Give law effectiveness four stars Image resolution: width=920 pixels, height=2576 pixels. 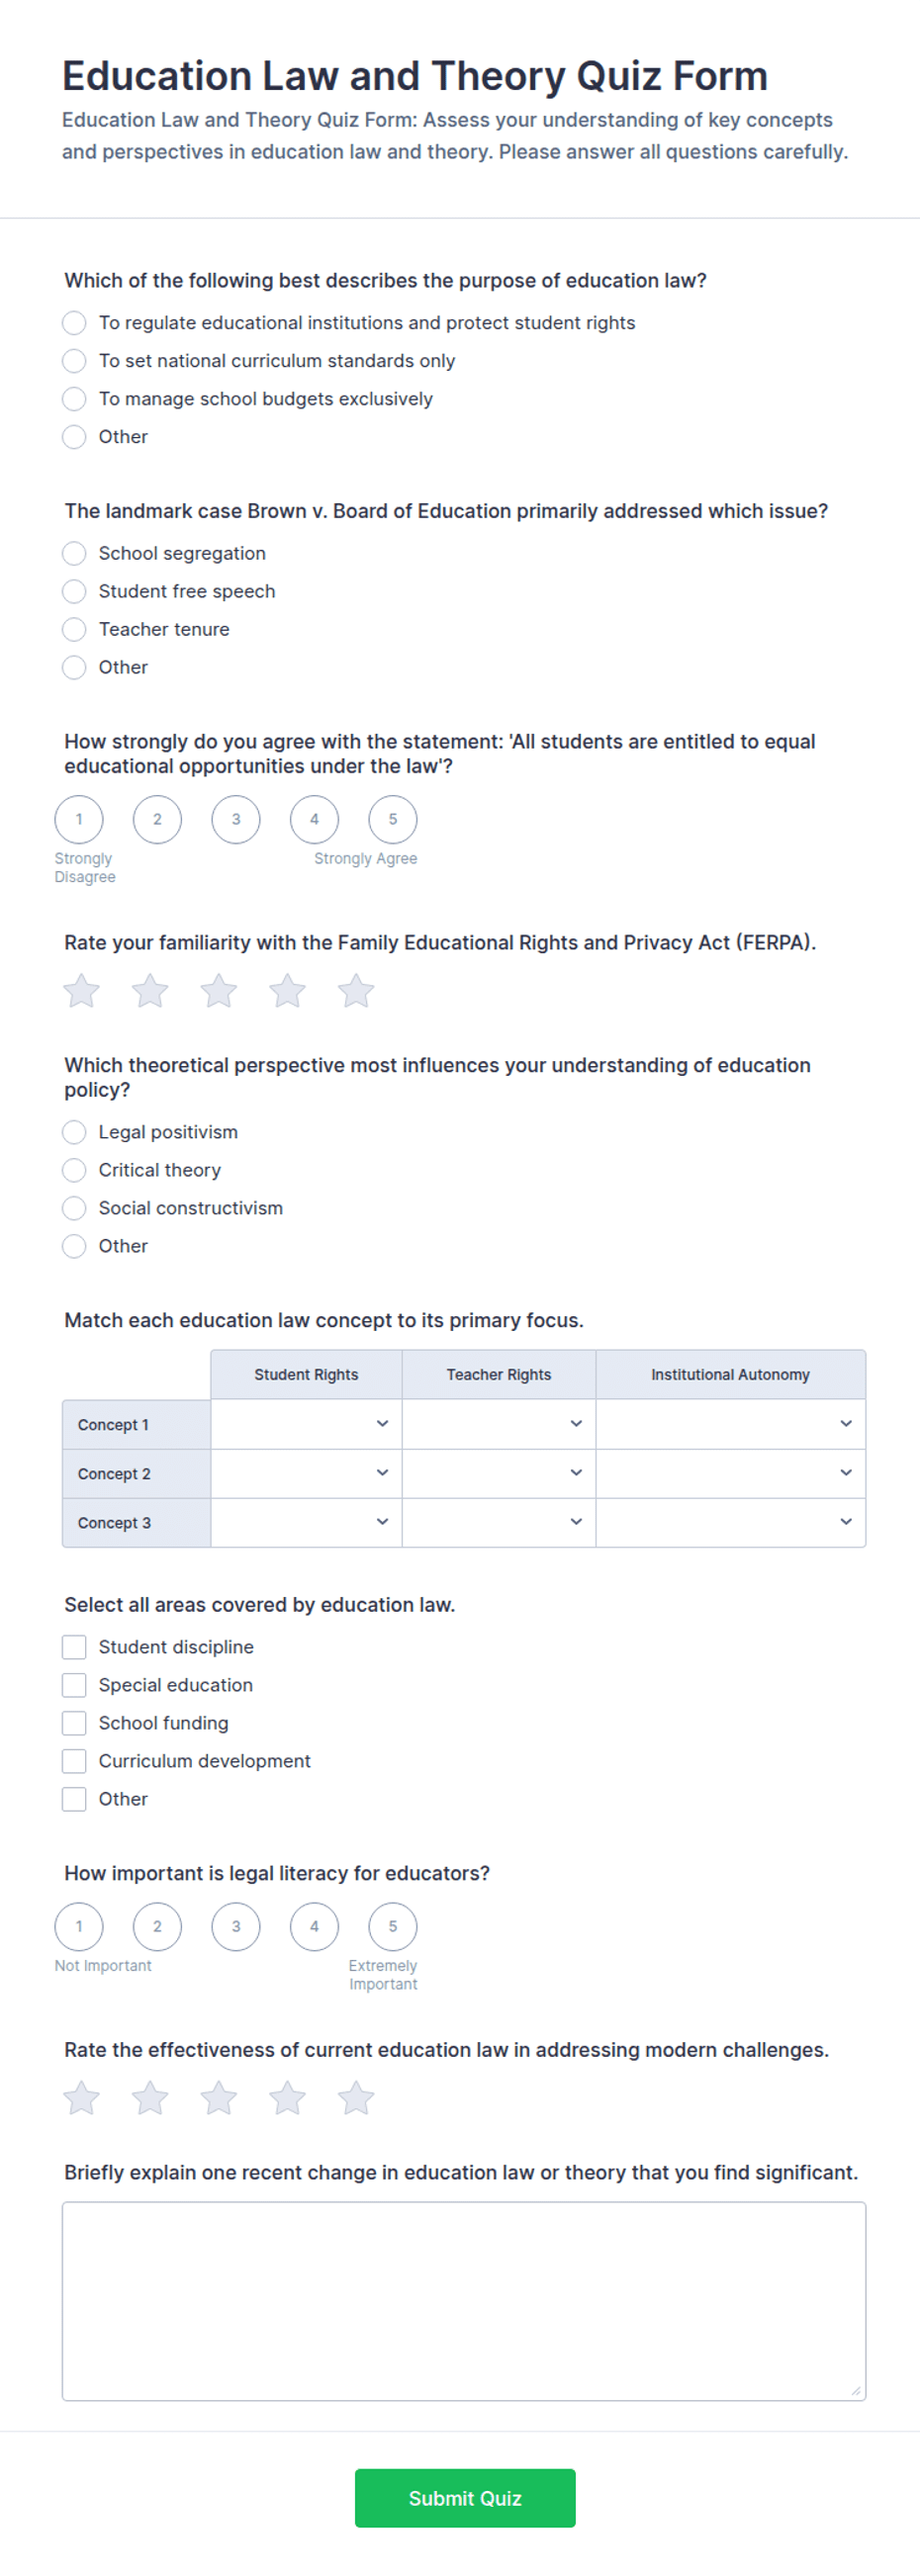[x=287, y=2098]
